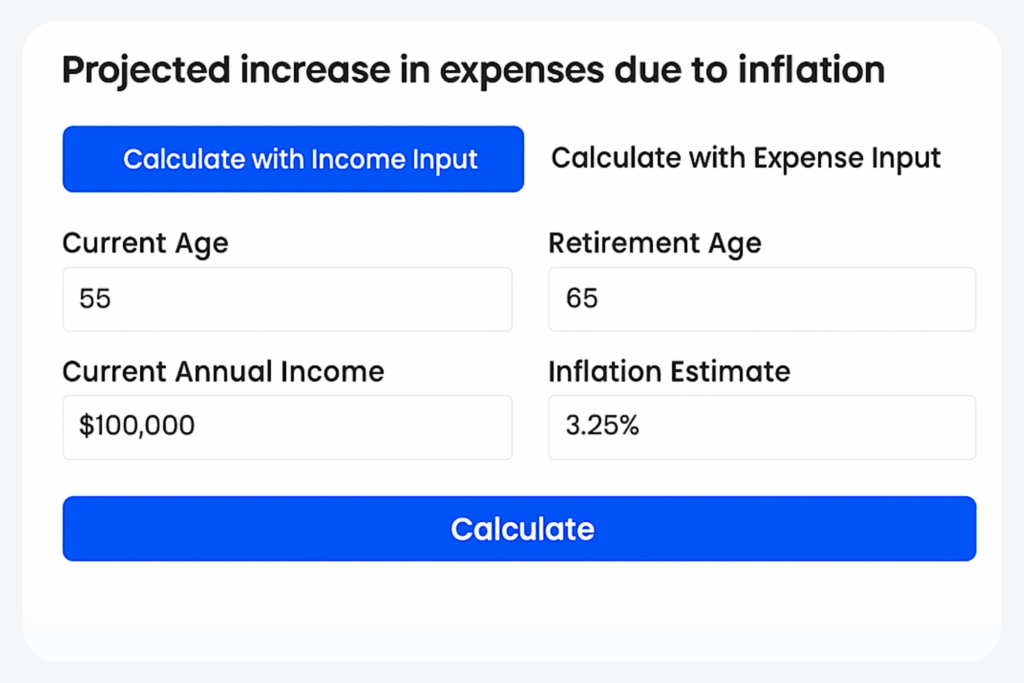
Task: Select the Current Annual Income field
Action: click(287, 427)
